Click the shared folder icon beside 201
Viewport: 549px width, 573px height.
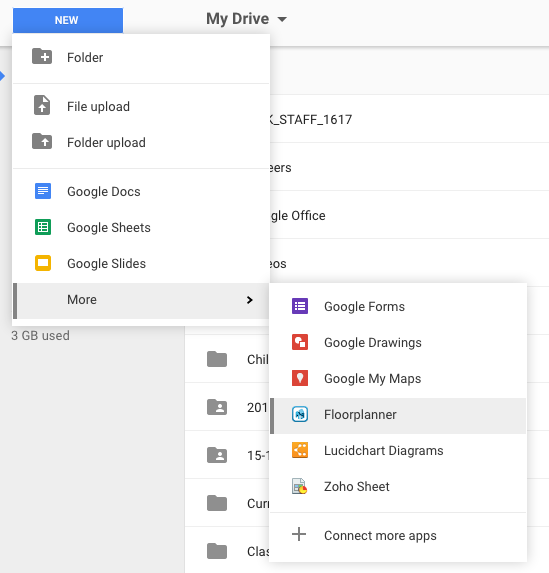pyautogui.click(x=217, y=407)
